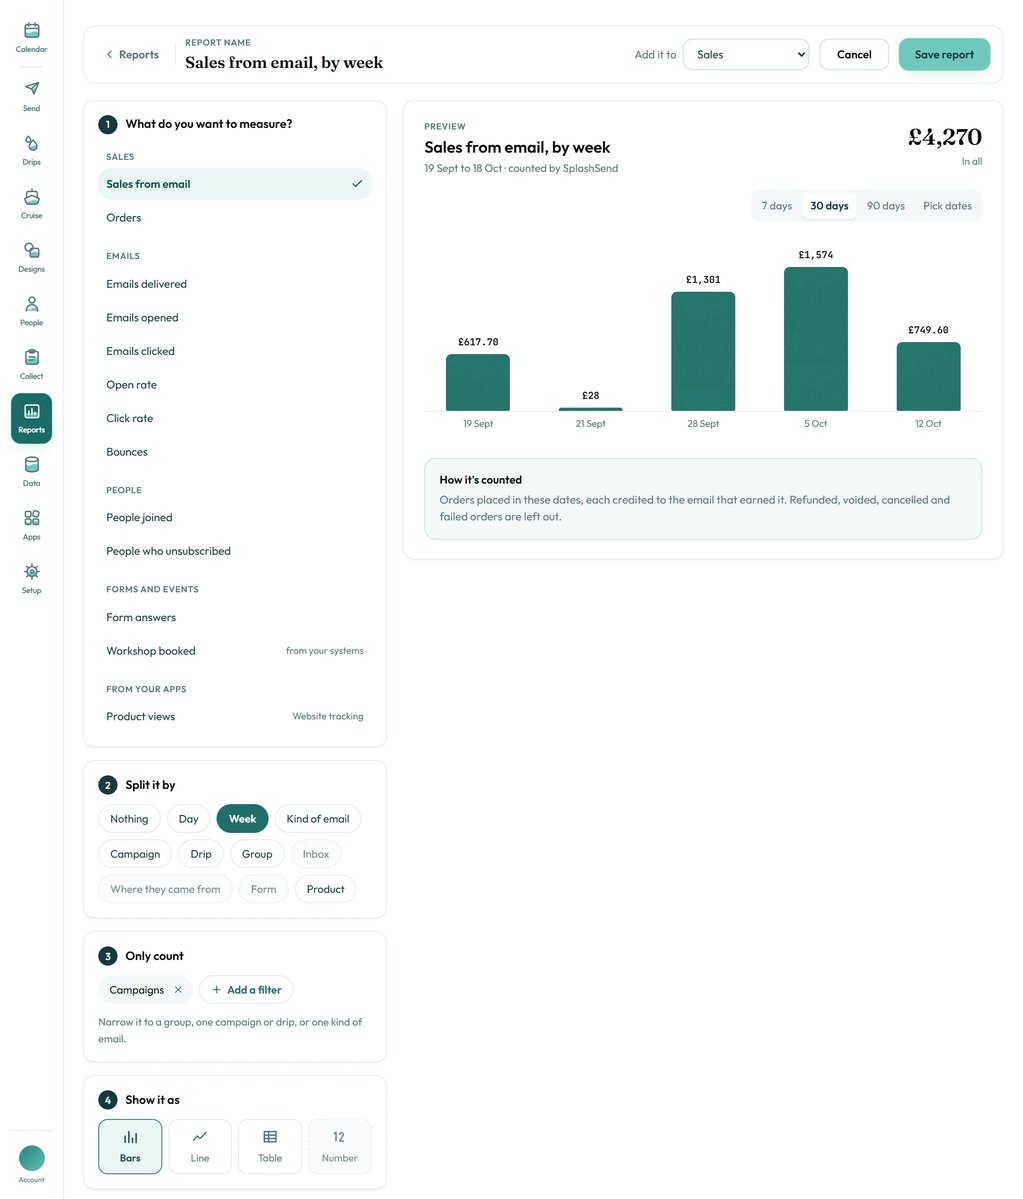This screenshot has width=1023, height=1199.
Task: Click the 12 Oct bar
Action: (x=928, y=376)
